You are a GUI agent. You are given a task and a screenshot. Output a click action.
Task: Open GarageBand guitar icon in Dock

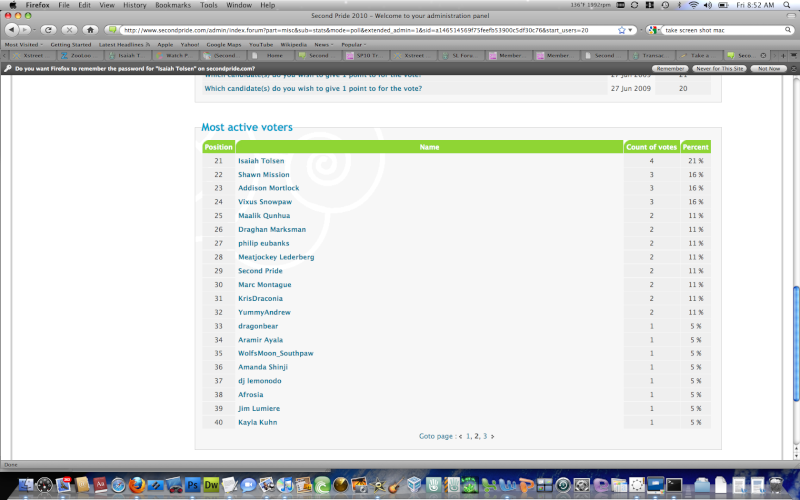tap(396, 485)
